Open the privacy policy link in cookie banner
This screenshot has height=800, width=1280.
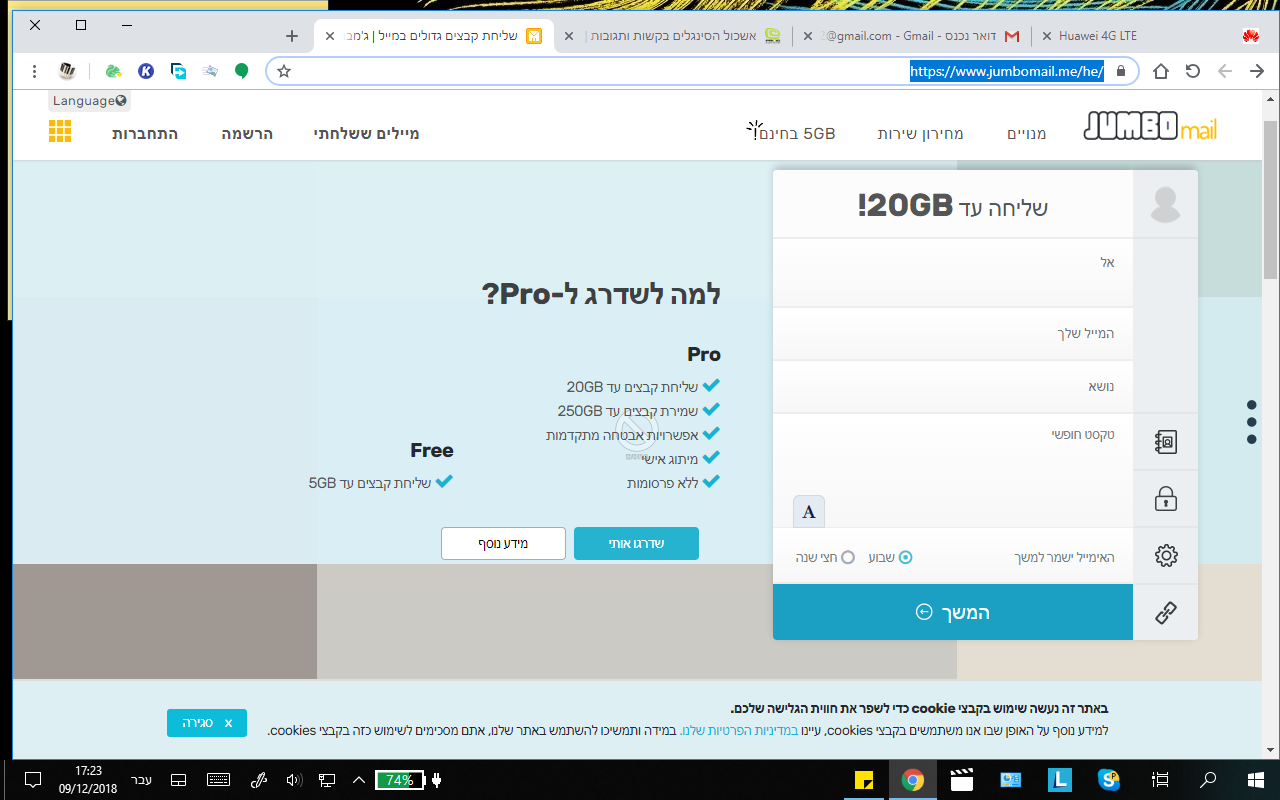(739, 731)
